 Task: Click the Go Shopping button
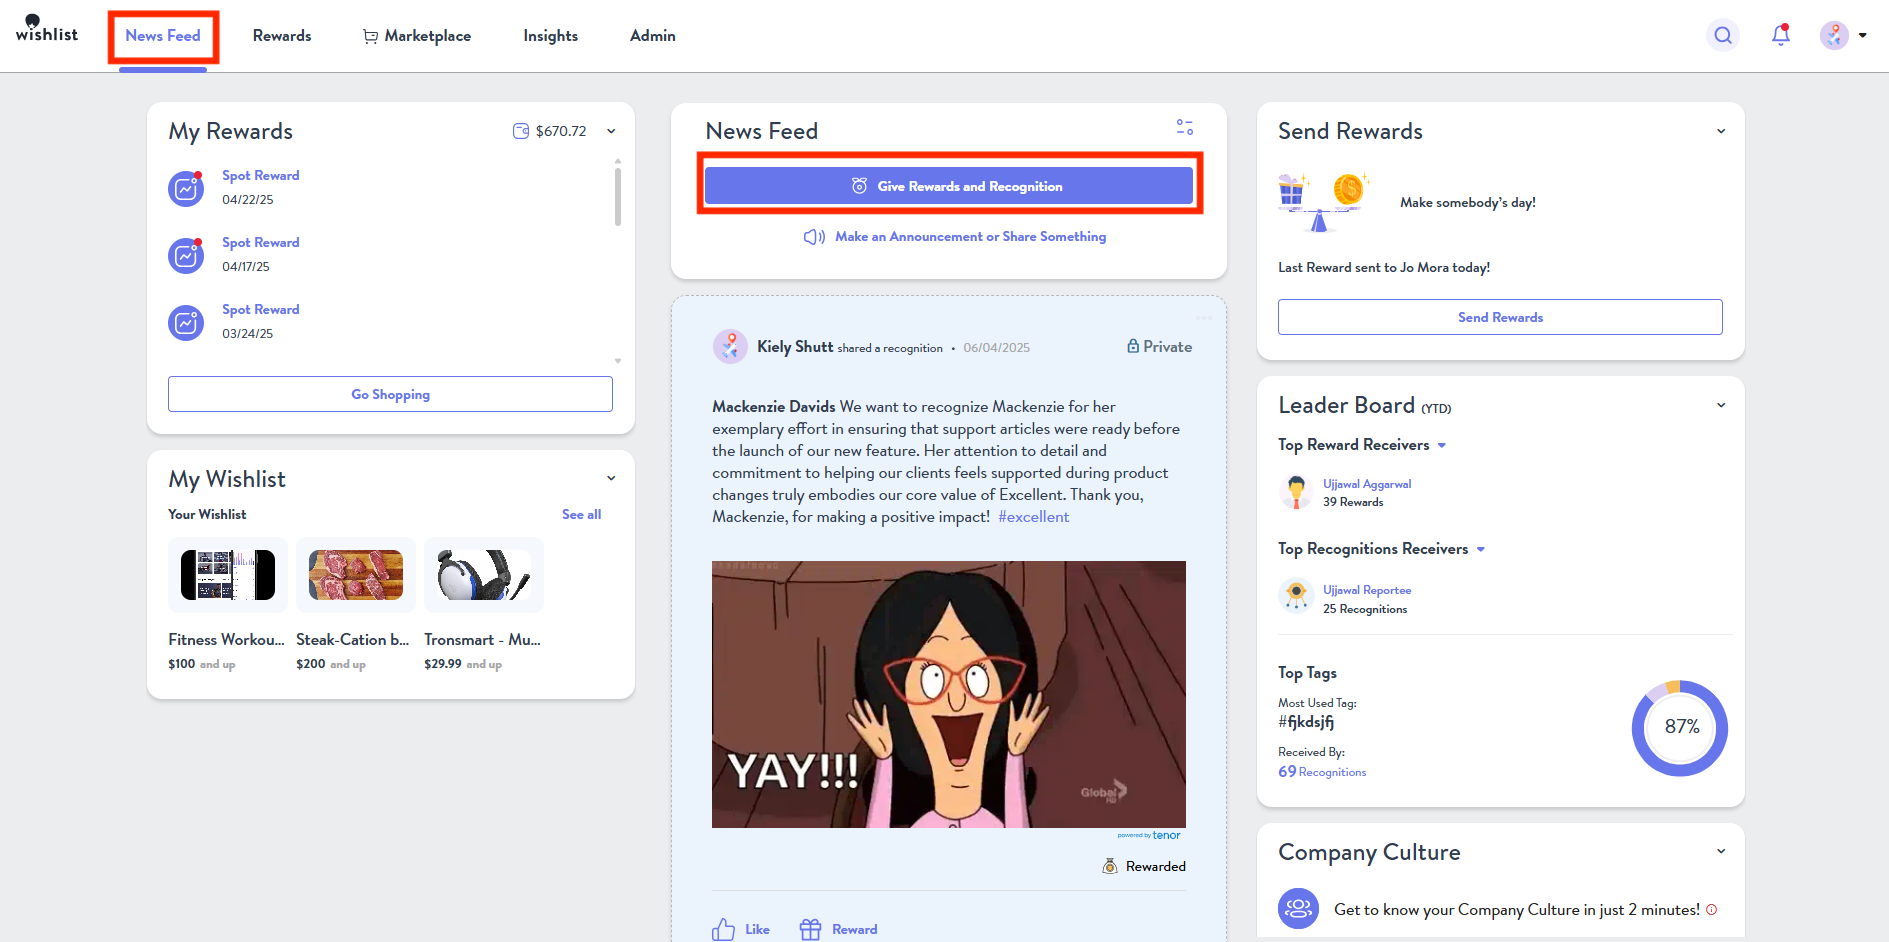click(x=390, y=394)
